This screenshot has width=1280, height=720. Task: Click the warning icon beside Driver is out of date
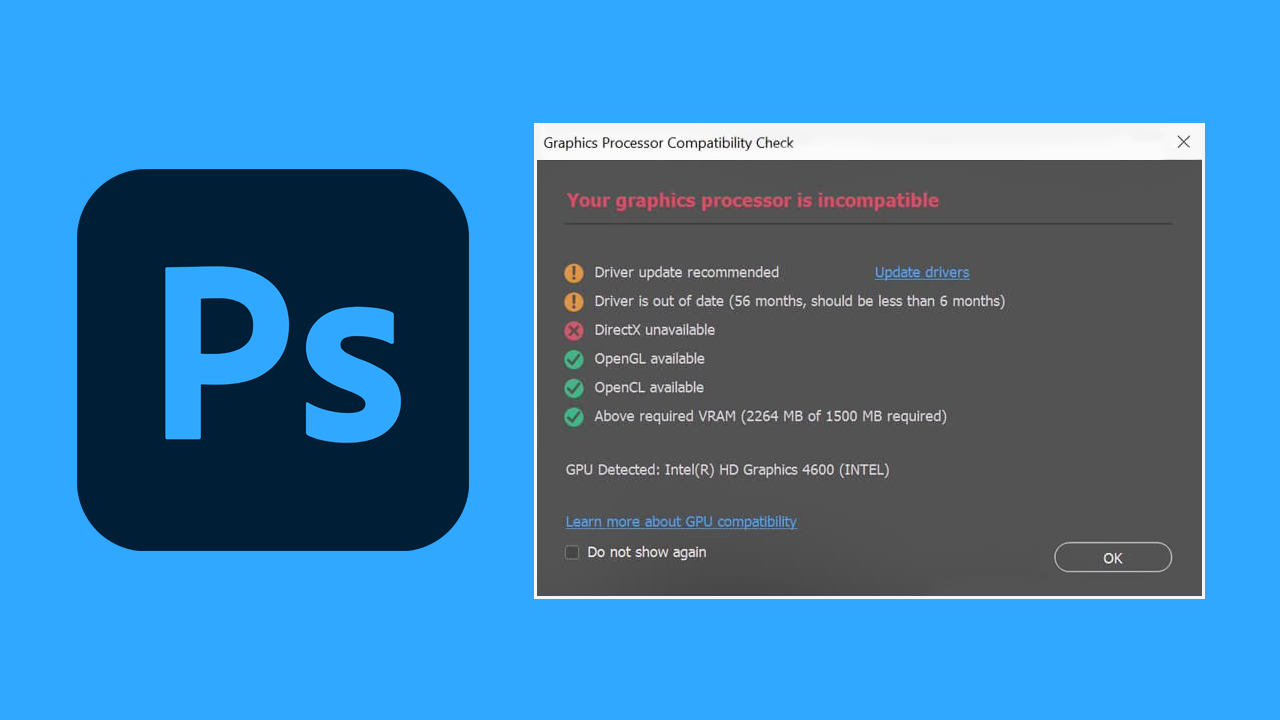(574, 301)
